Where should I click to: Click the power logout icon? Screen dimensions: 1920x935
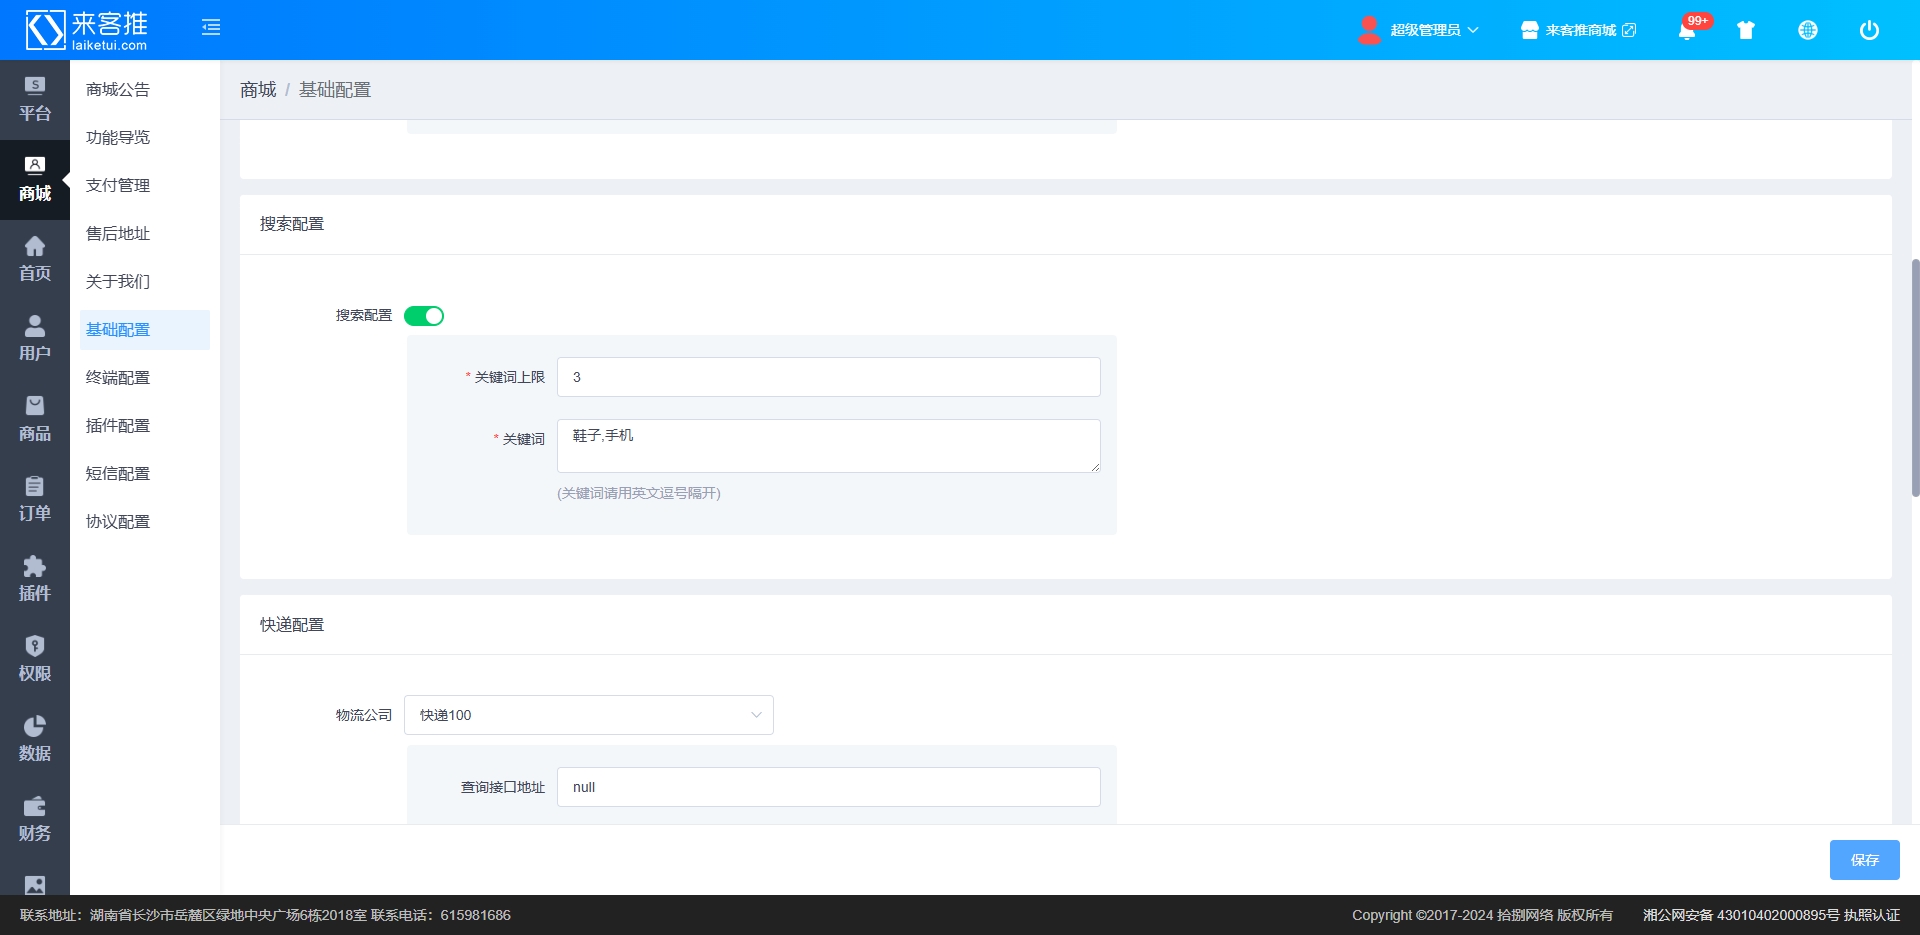point(1869,30)
